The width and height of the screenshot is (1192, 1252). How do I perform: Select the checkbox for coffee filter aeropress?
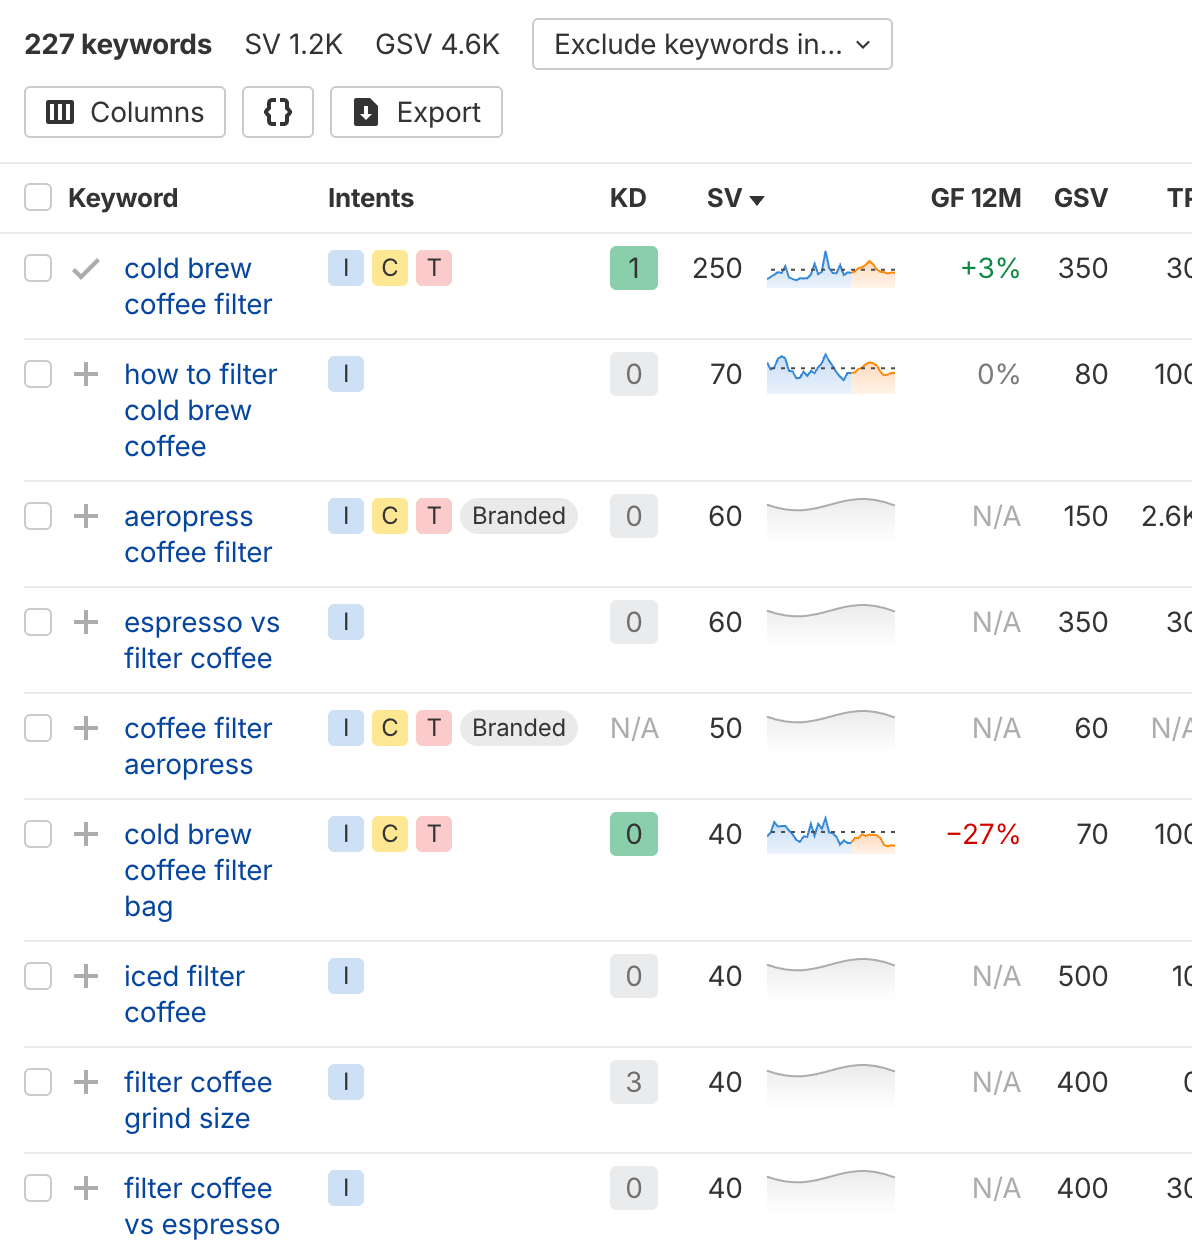coord(38,728)
